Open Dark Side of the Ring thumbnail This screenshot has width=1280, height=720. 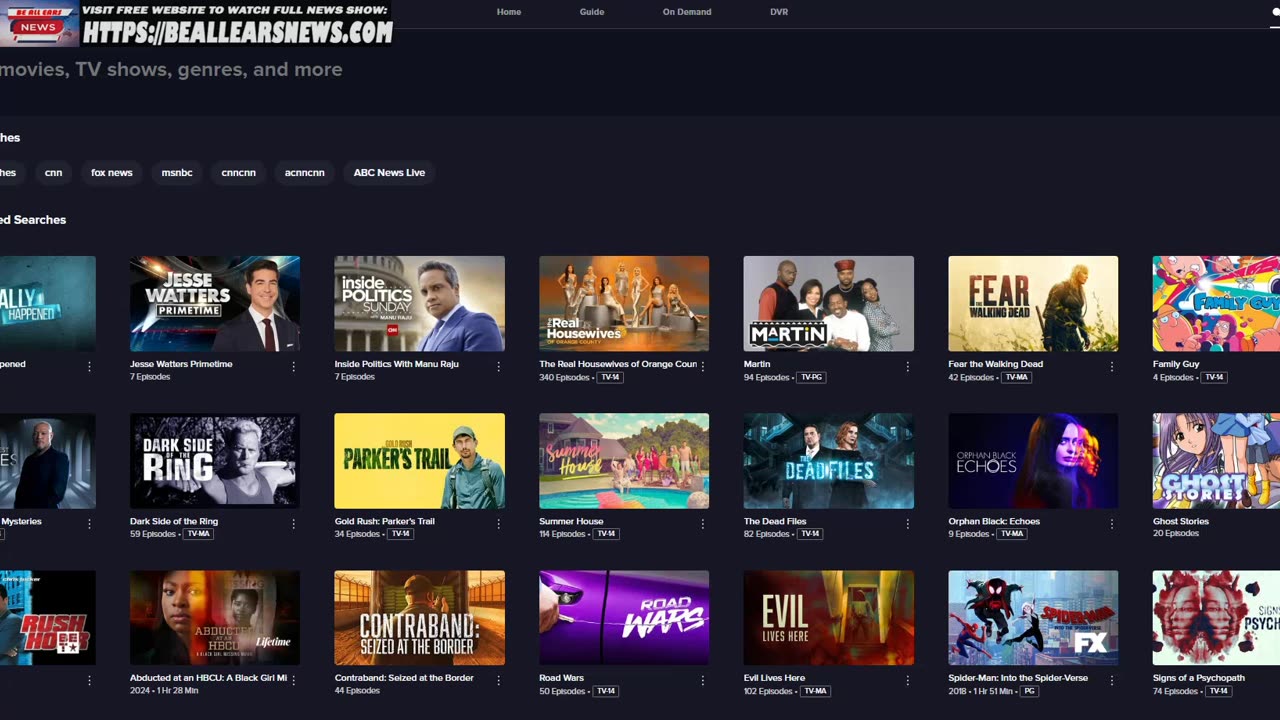coord(215,460)
